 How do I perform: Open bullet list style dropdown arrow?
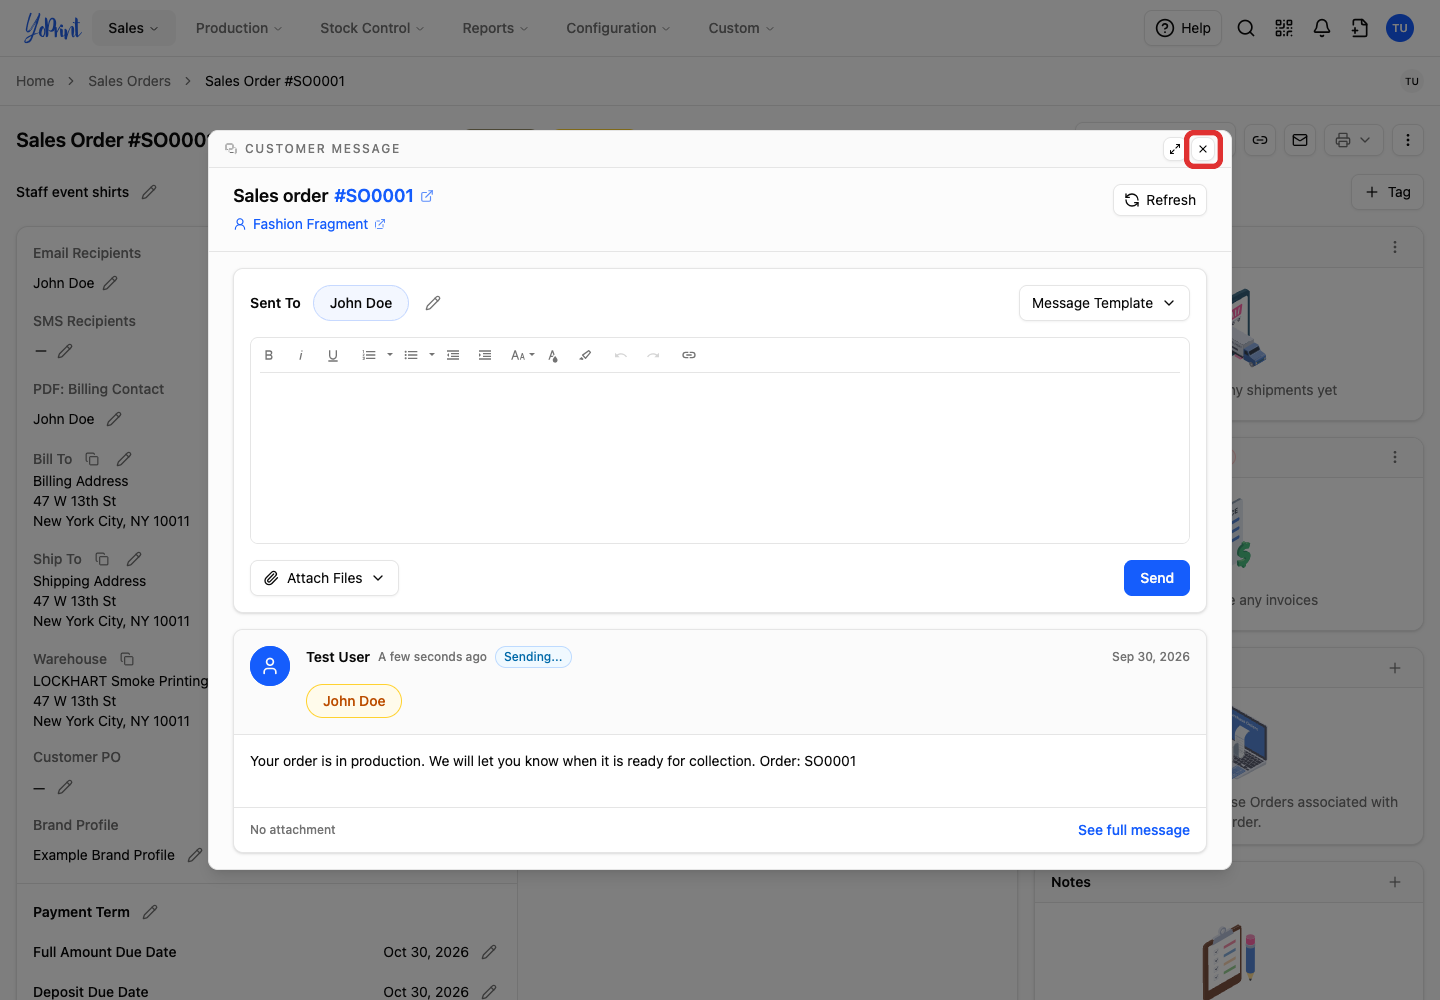tap(432, 355)
